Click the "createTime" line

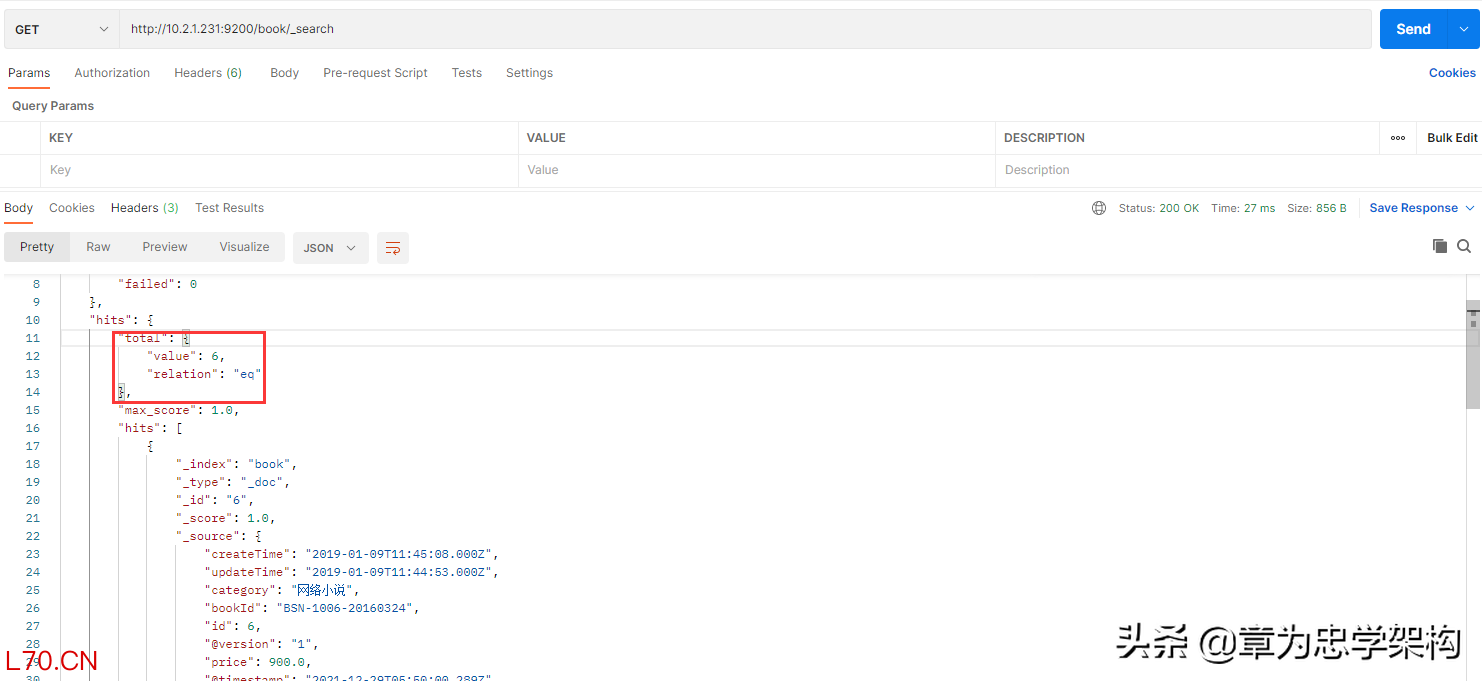click(x=351, y=554)
